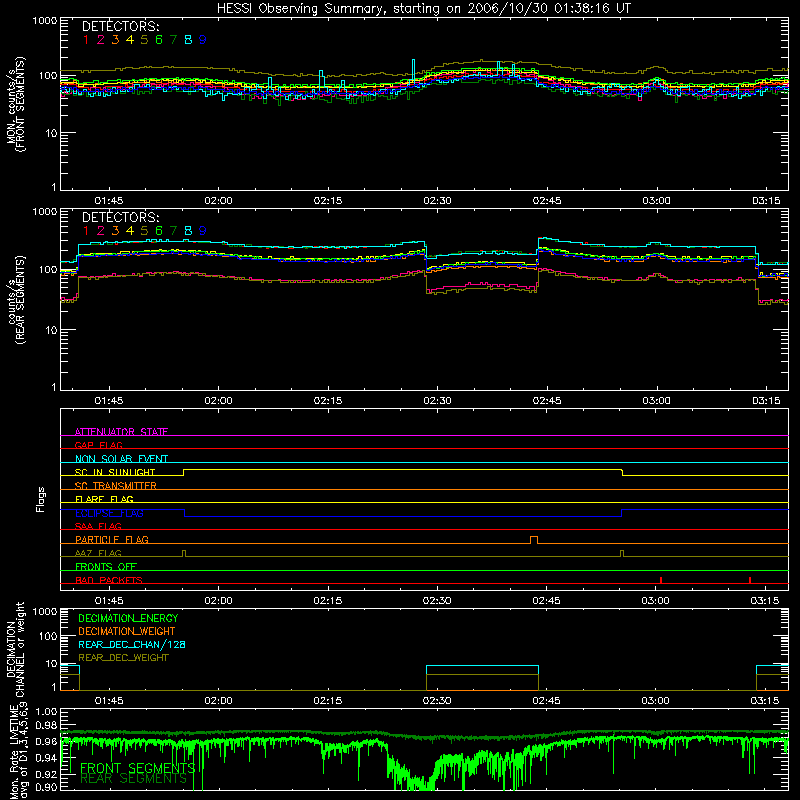Click yellow detector 4 in front segments legend
This screenshot has width=800, height=800.
[130, 40]
